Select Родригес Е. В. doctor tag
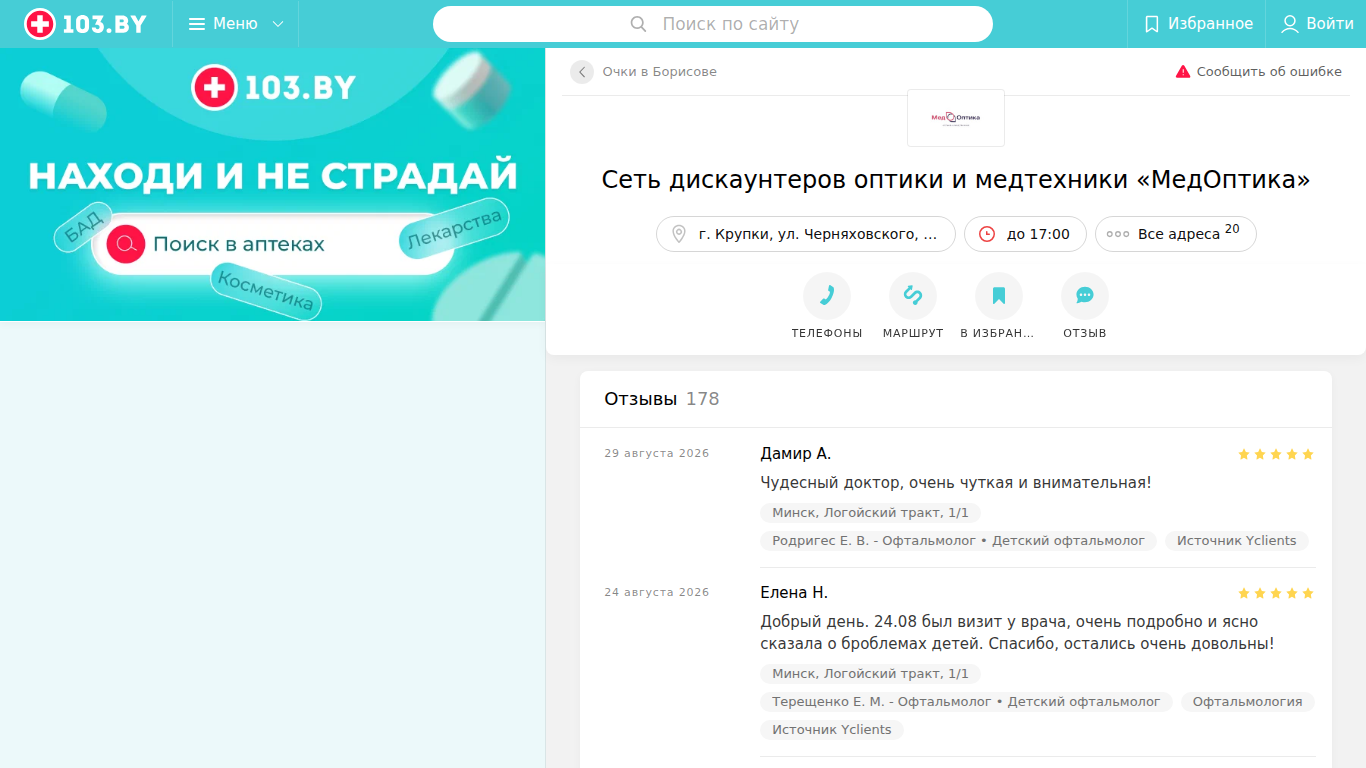 958,541
